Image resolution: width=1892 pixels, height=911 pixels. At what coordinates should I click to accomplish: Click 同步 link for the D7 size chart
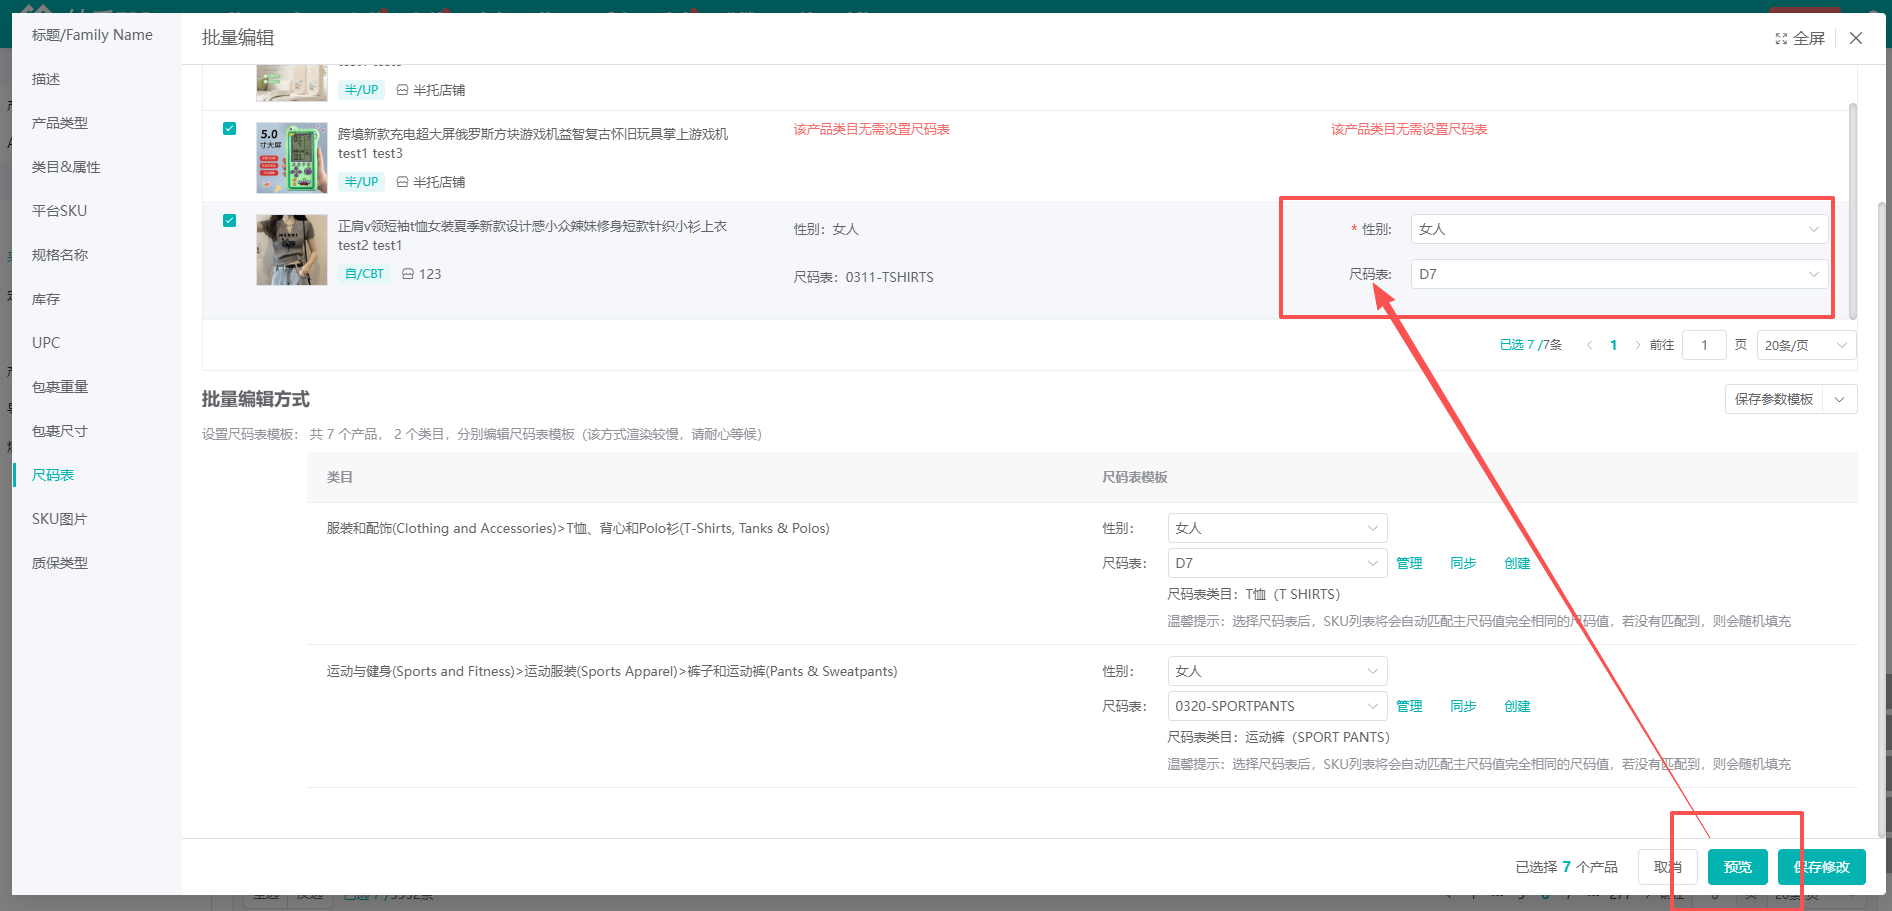[x=1463, y=563]
